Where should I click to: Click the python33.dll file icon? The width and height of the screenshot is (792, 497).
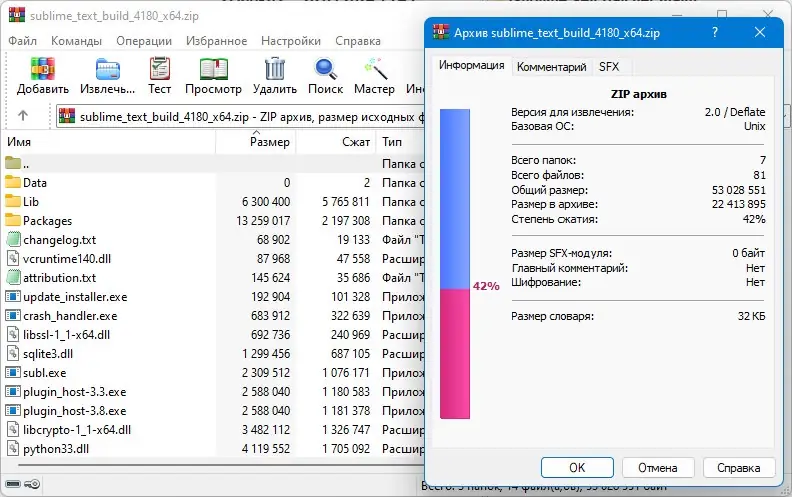(x=14, y=449)
